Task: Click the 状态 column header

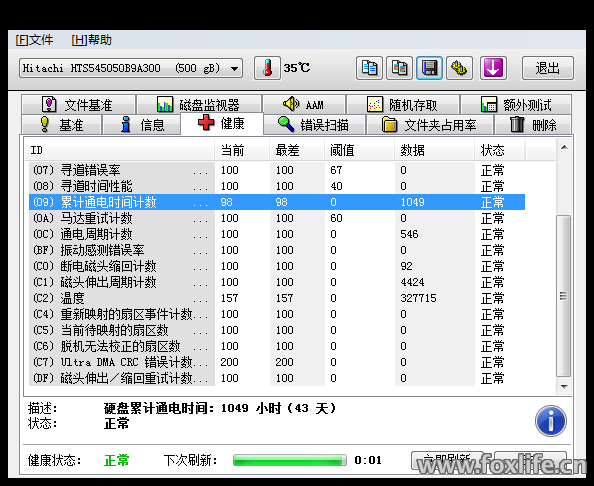Action: (x=500, y=150)
